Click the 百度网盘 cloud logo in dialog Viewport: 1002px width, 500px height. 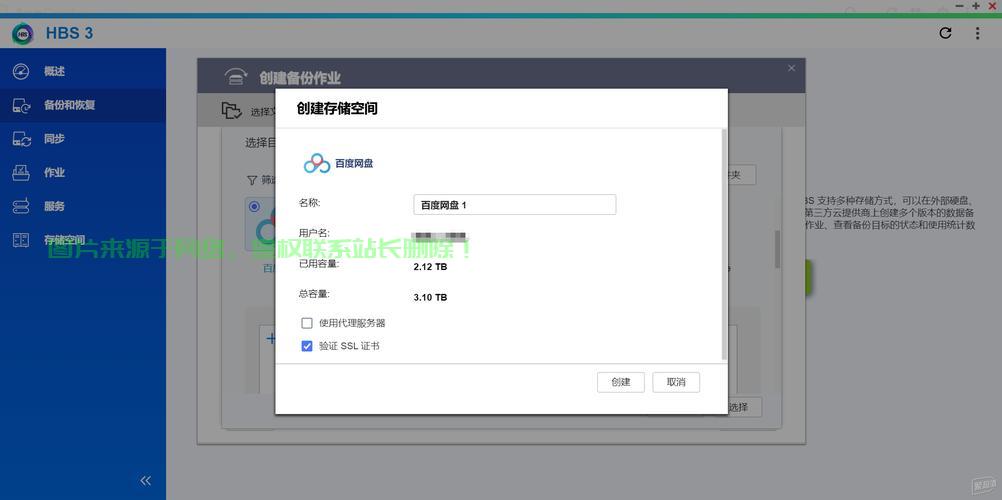pyautogui.click(x=317, y=163)
